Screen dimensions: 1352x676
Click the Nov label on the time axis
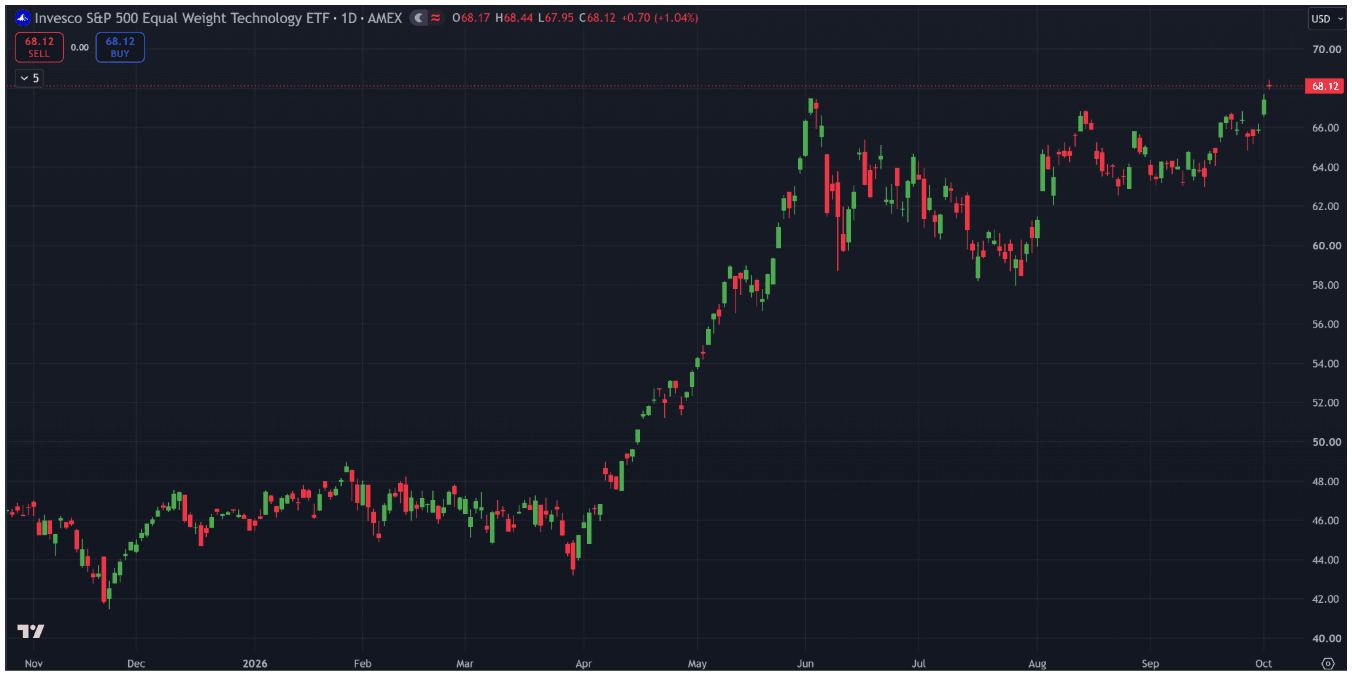pos(34,663)
